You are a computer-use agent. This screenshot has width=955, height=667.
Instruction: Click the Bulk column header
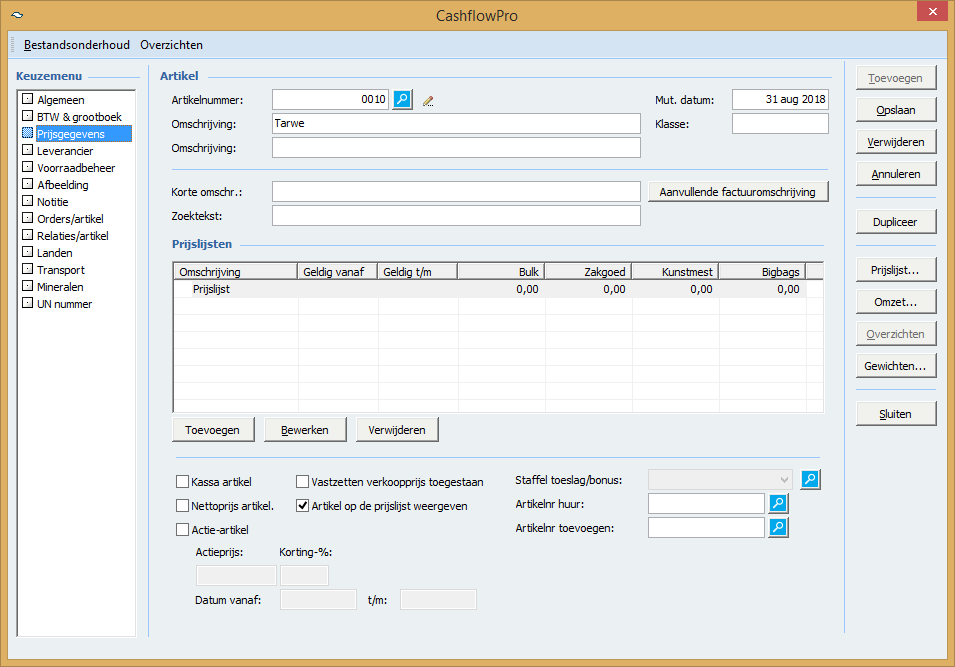[501, 272]
